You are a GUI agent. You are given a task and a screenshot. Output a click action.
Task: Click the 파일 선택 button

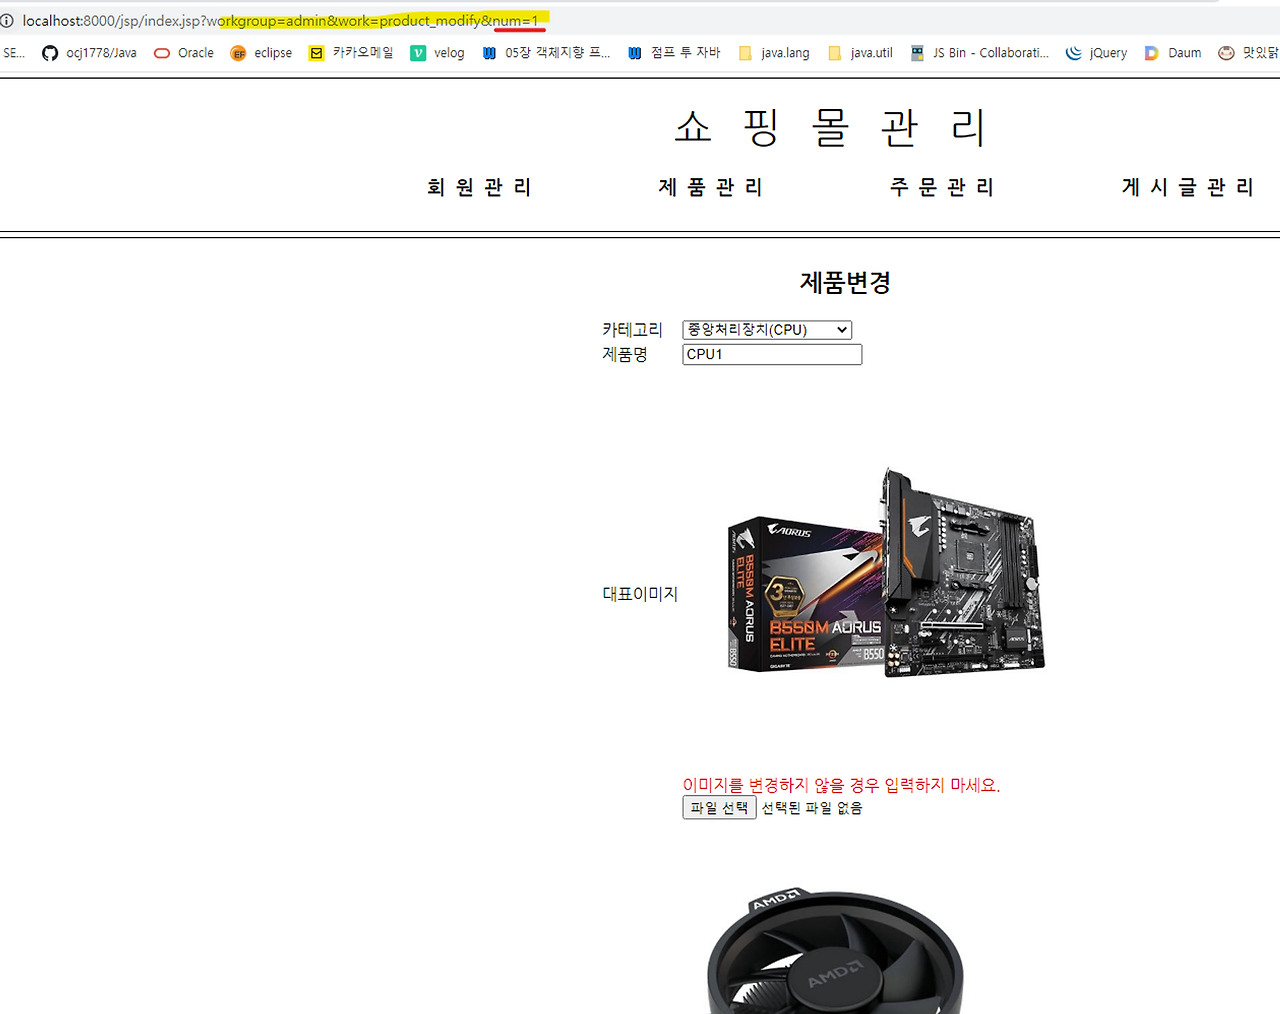pyautogui.click(x=719, y=808)
